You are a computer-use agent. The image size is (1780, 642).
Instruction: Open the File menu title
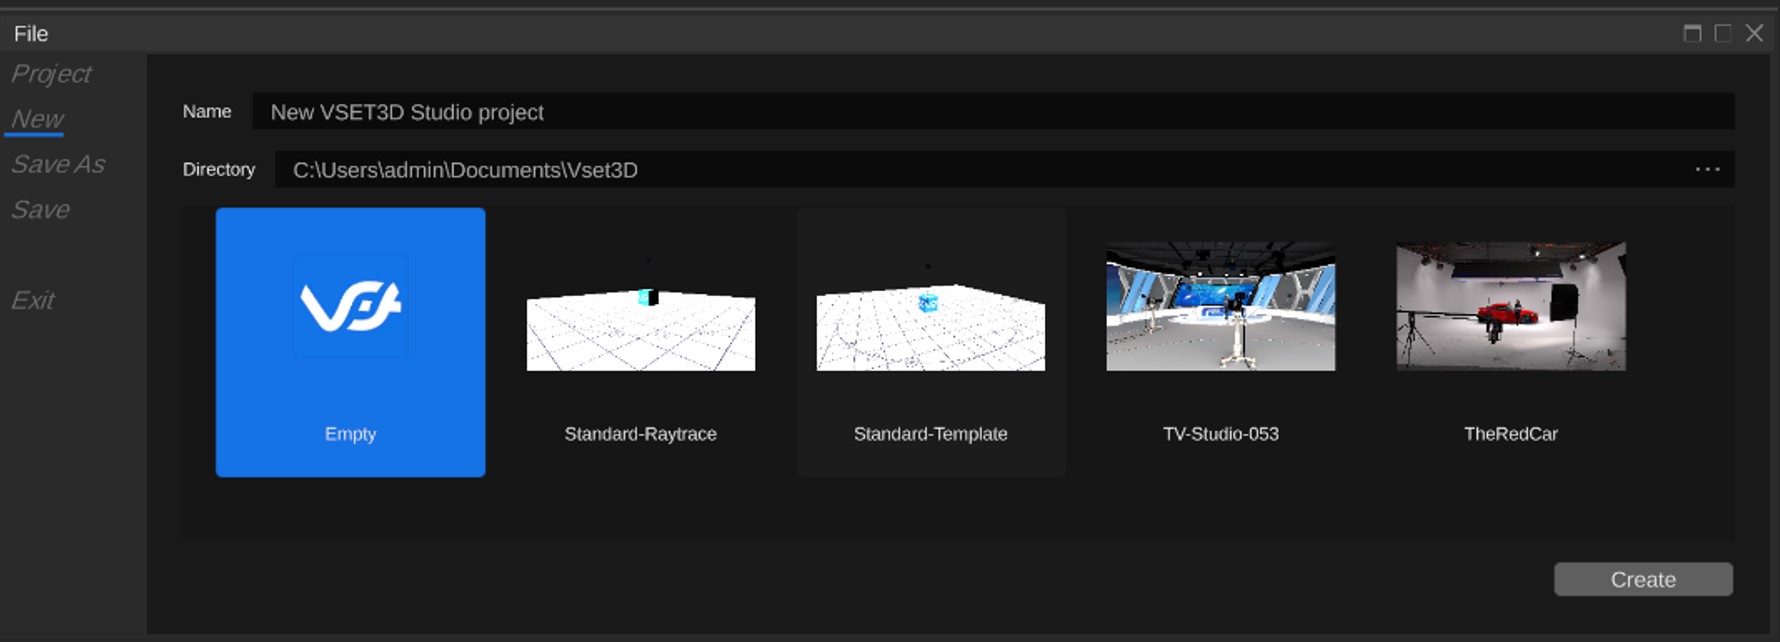click(x=31, y=33)
